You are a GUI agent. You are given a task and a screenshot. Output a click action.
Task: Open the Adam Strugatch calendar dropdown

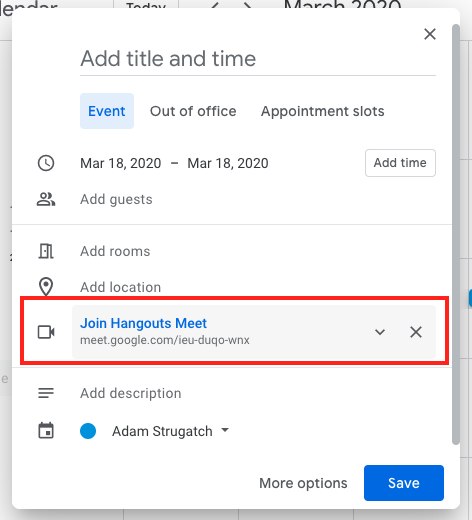(170, 431)
